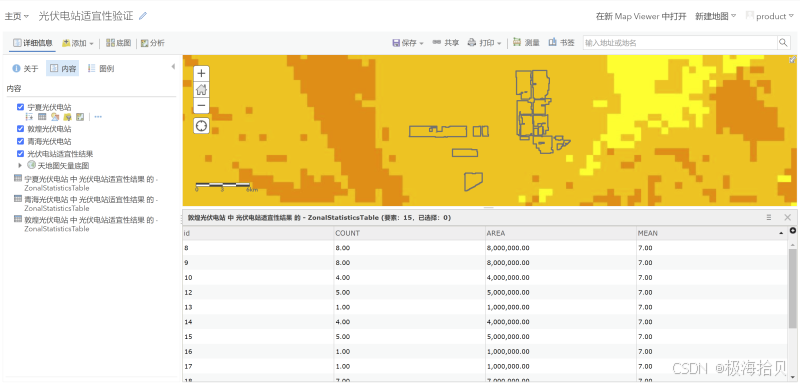The height and width of the screenshot is (384, 800).
Task: Sort by the MEAN column arrow
Action: (782, 233)
